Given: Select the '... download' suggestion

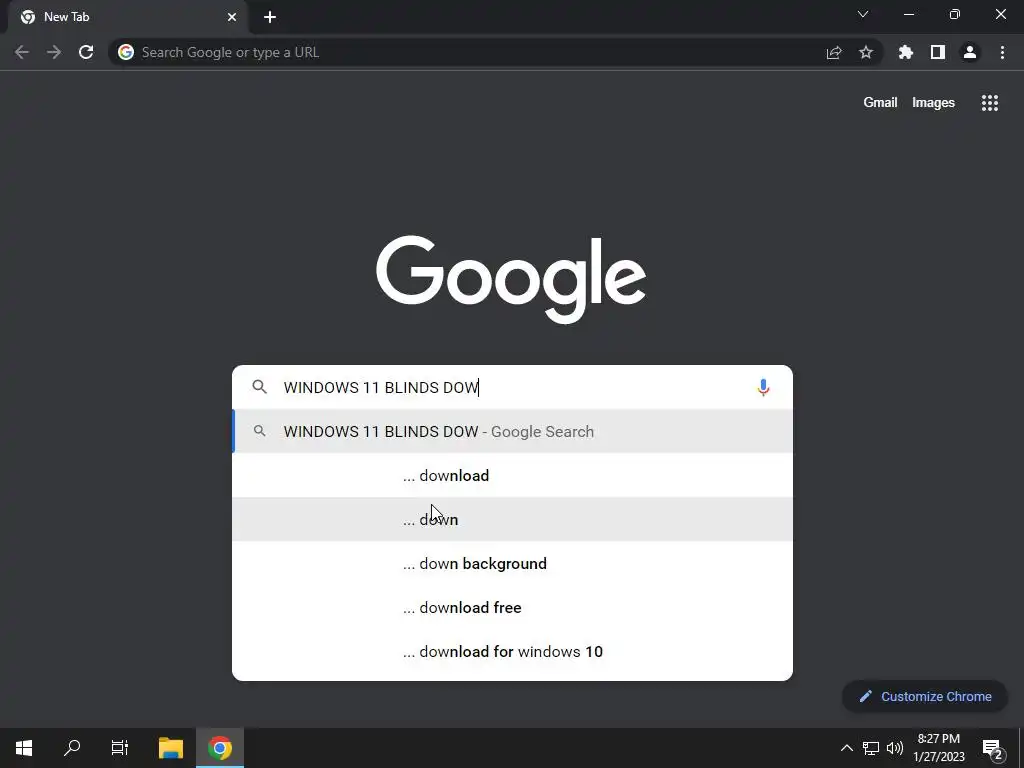Looking at the screenshot, I should coord(513,475).
